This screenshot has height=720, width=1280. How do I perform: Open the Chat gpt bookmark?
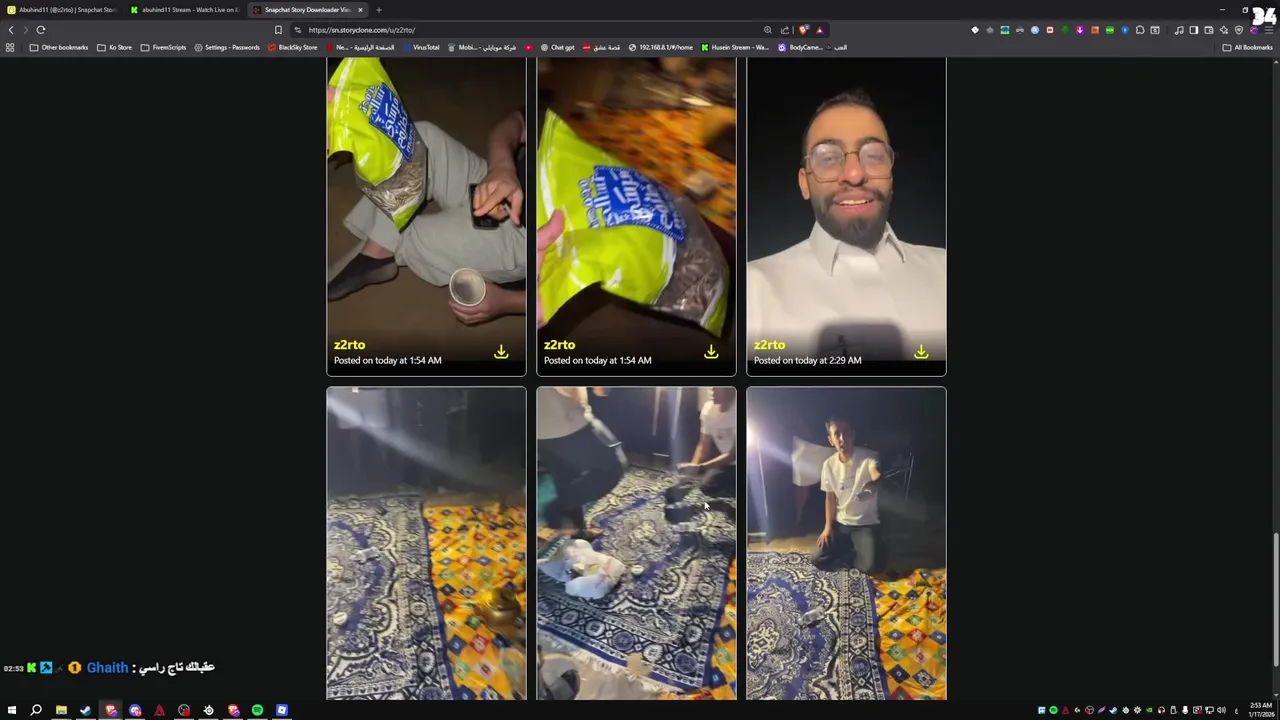pos(557,47)
